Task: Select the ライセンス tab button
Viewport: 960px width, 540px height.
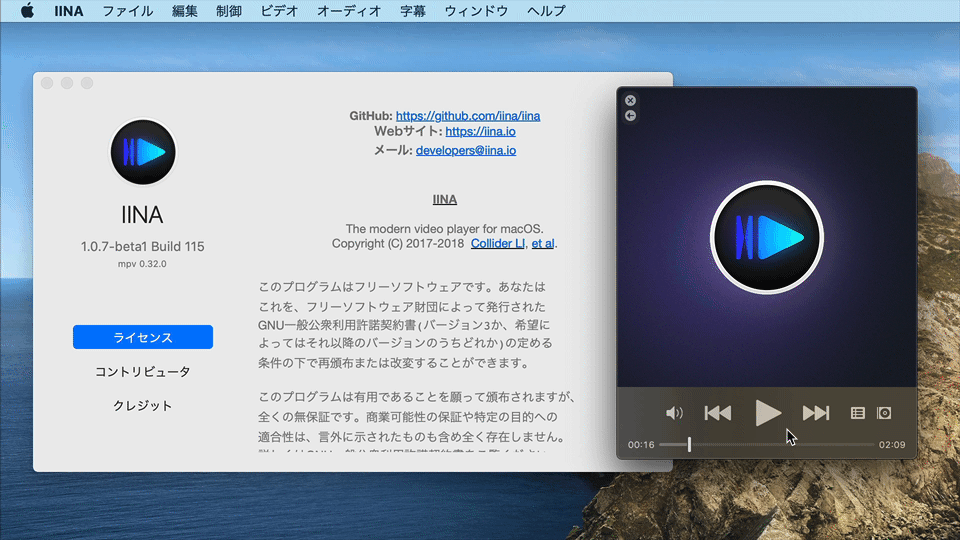Action: [143, 337]
